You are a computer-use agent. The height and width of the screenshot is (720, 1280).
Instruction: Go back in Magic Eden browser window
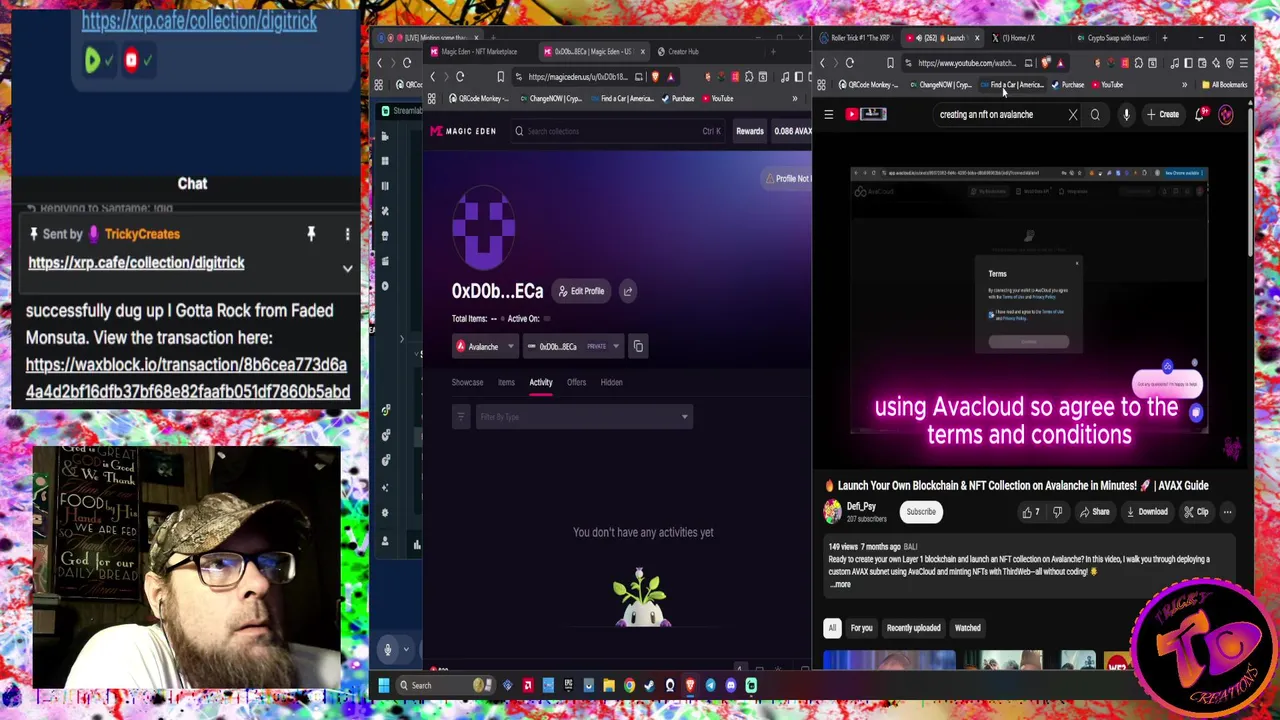(x=433, y=77)
